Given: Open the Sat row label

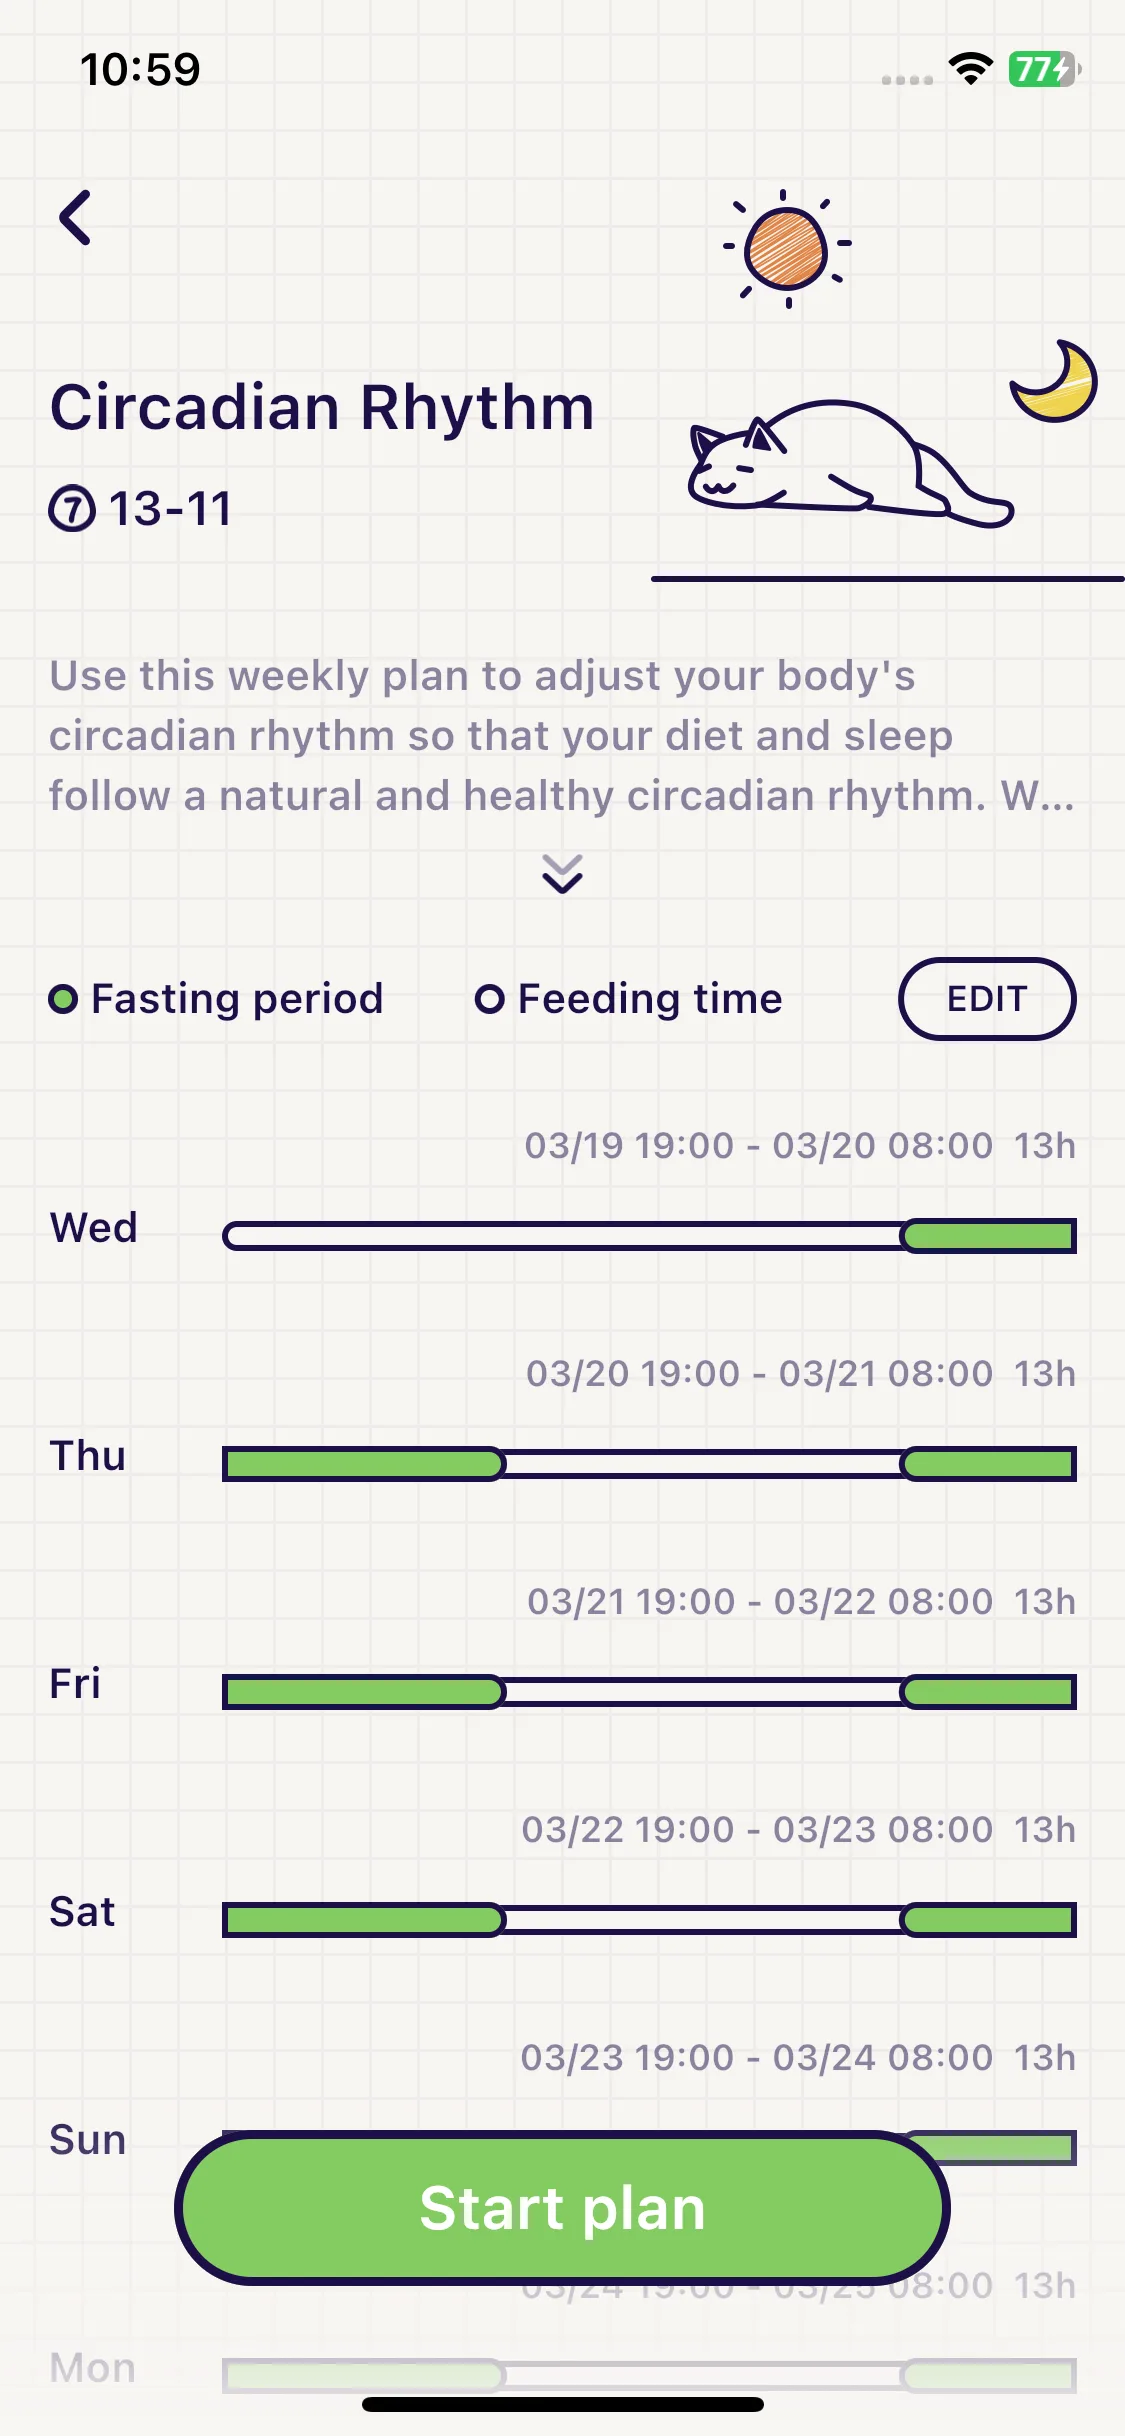Looking at the screenshot, I should [82, 1912].
